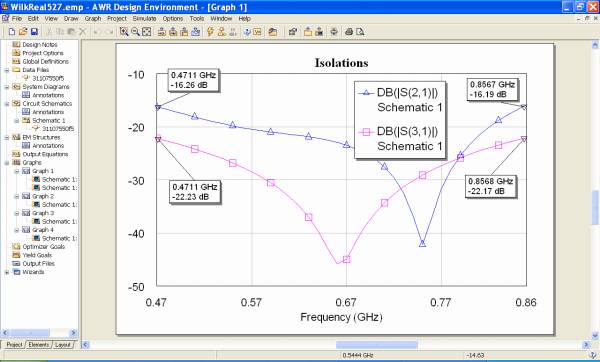Click the Zoom In magnifier icon

tap(124, 32)
